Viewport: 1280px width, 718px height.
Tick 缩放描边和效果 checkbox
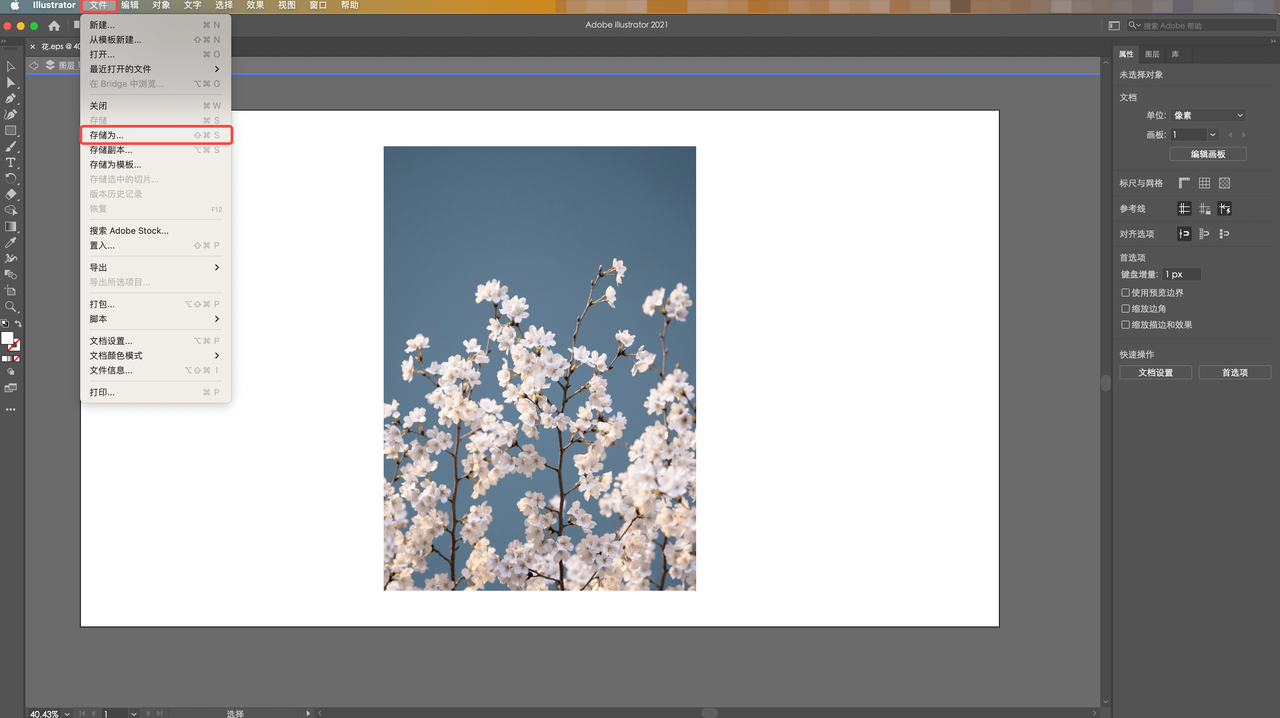click(x=1125, y=325)
